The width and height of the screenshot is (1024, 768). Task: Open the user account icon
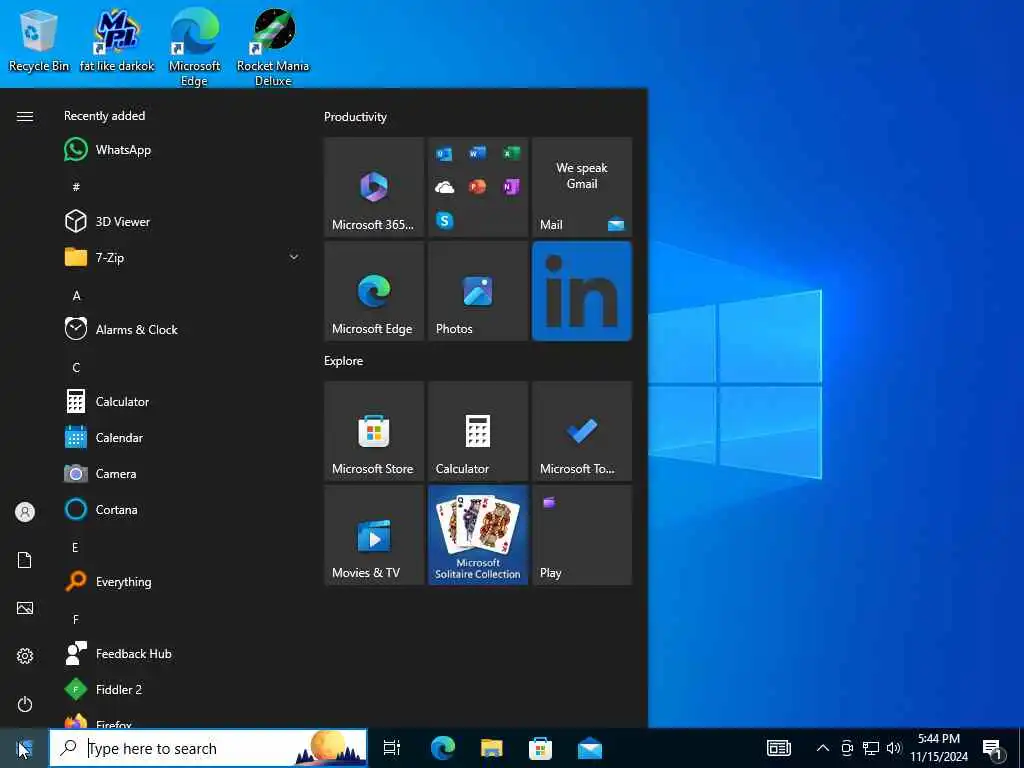[25, 512]
